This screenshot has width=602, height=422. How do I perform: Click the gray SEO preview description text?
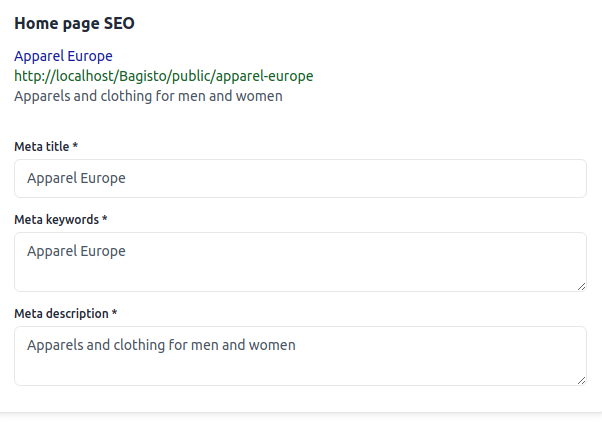(x=148, y=96)
